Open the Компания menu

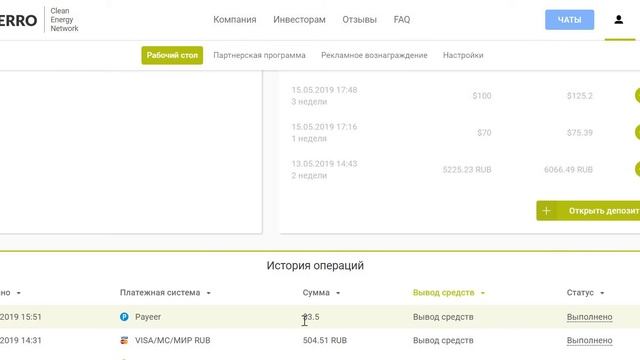tap(235, 20)
